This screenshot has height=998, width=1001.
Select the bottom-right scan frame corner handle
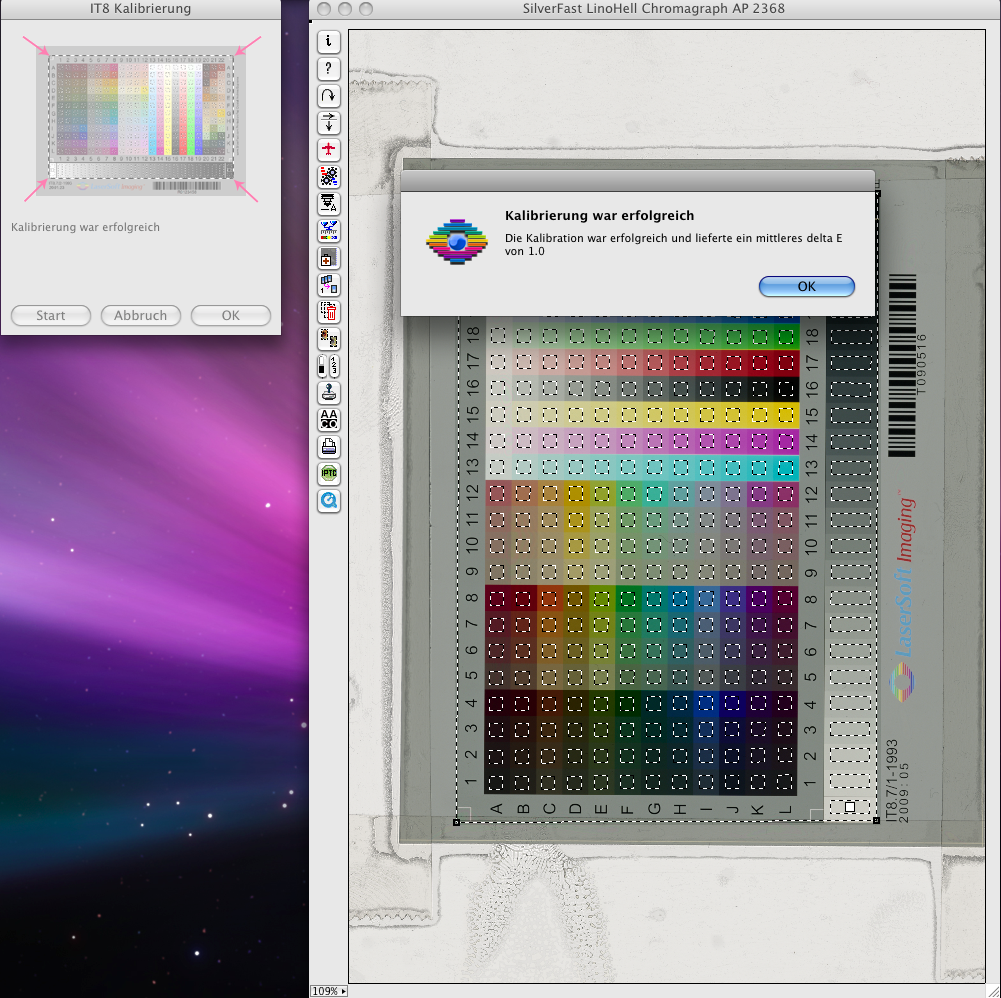click(x=876, y=820)
